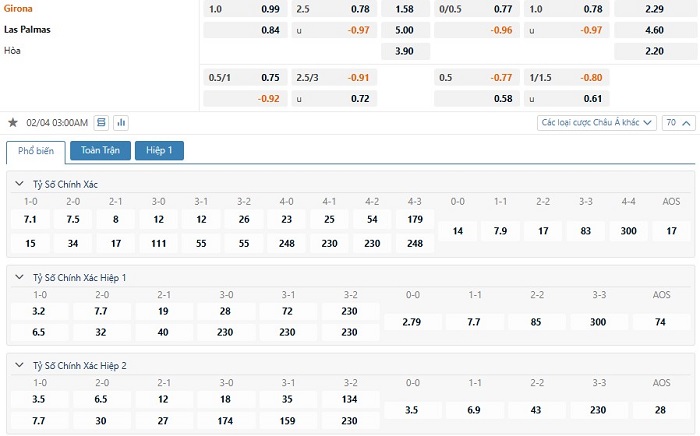Collapse the Tỷ Số Chính Xác section
The image size is (700, 436).
tap(19, 184)
